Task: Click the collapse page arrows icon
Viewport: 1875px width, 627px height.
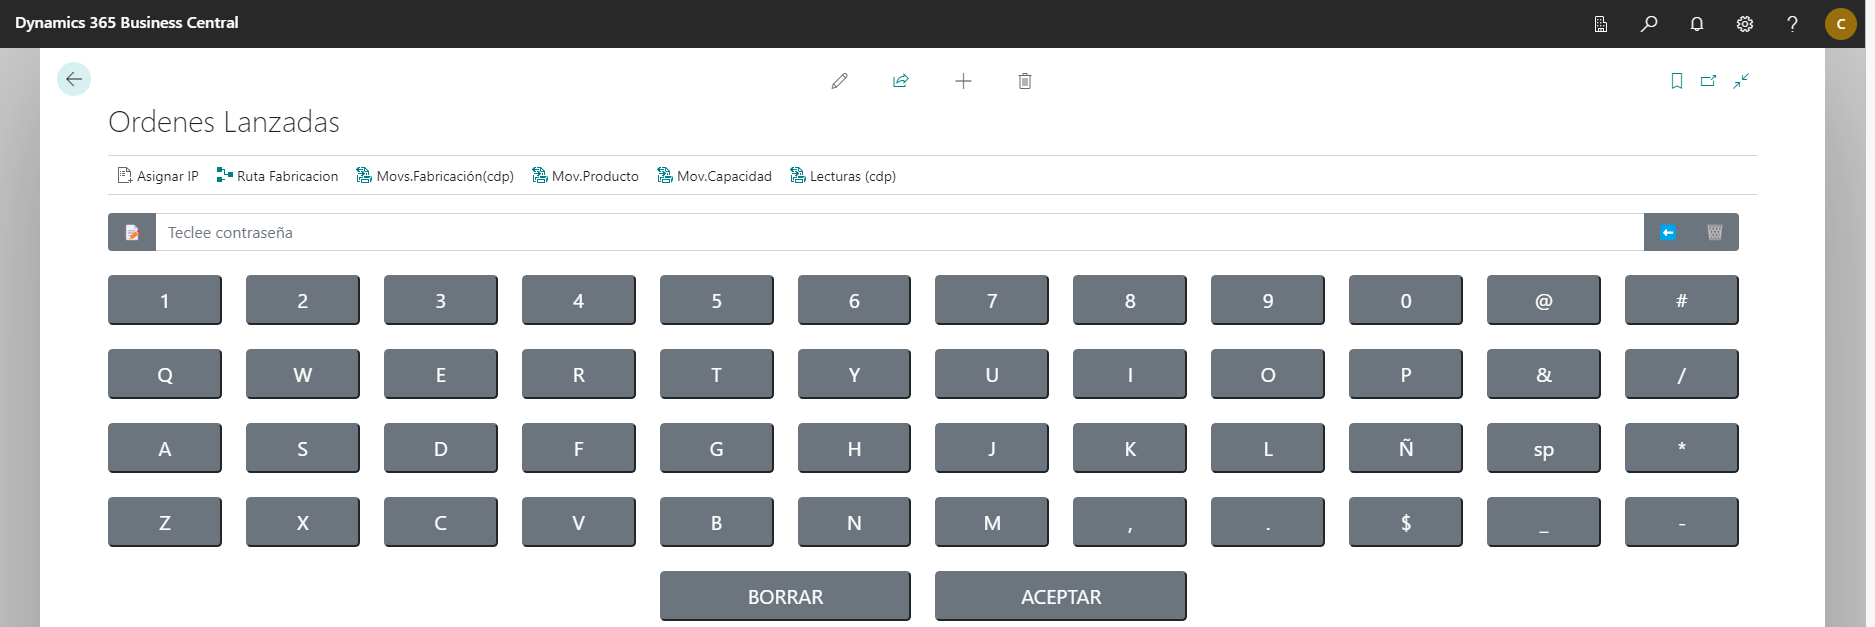Action: coord(1741,81)
